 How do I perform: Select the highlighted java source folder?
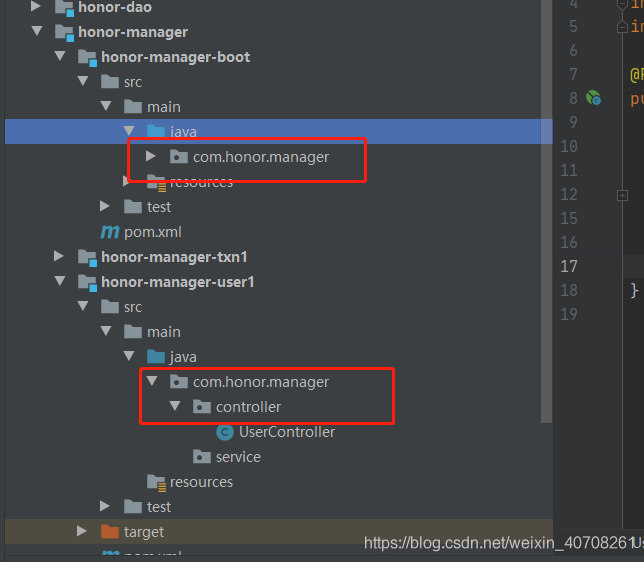[182, 131]
